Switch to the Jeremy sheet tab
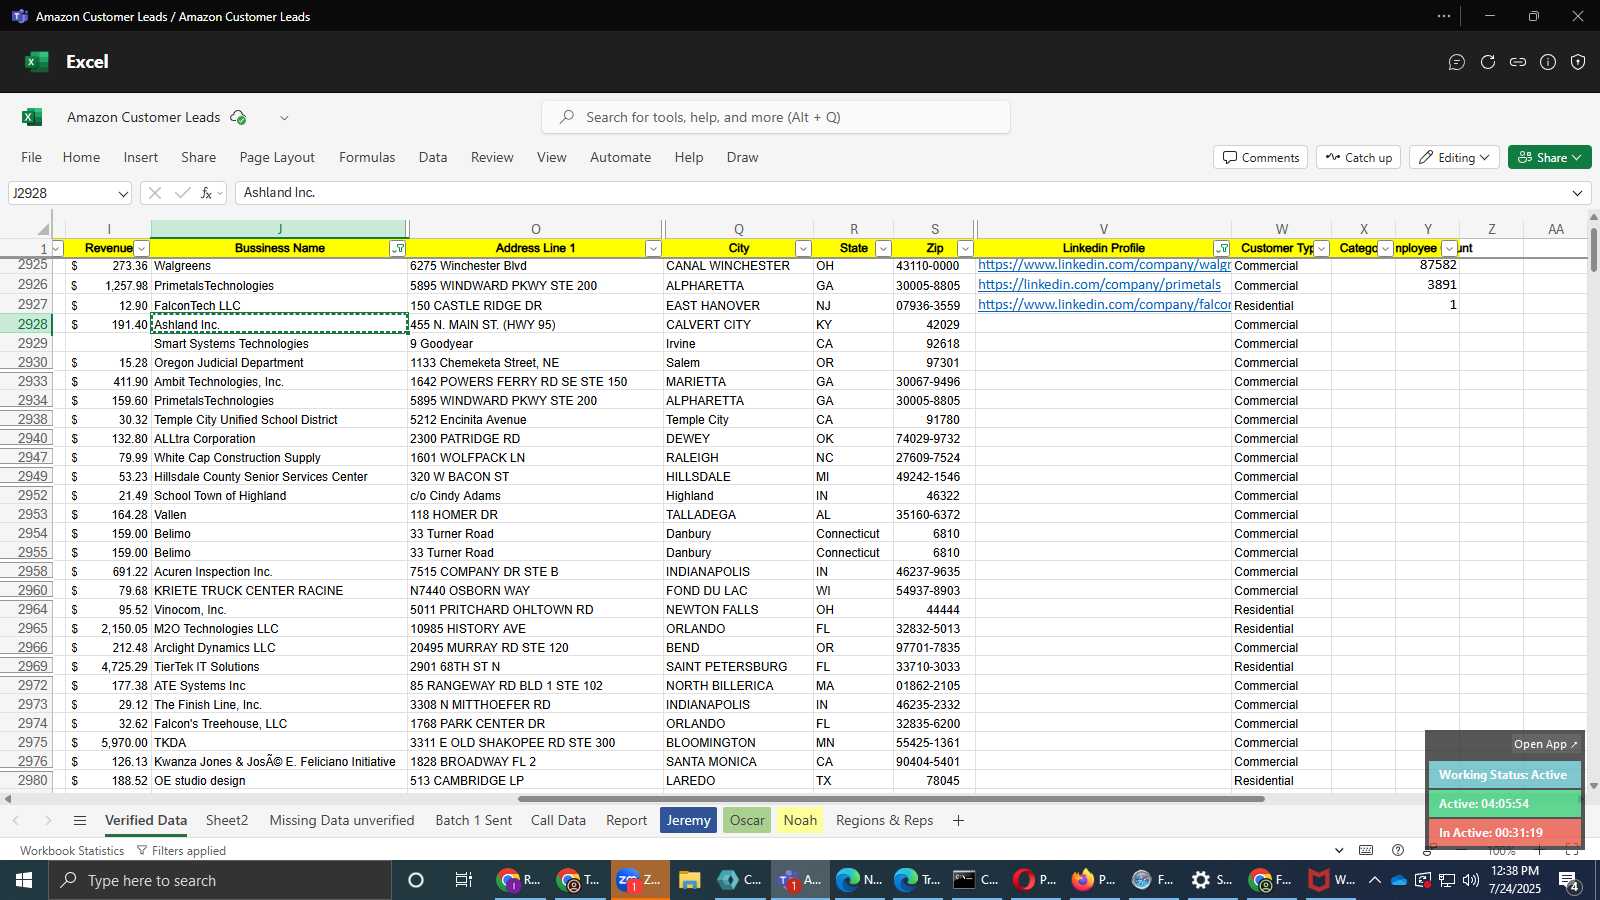This screenshot has height=900, width=1600. coord(688,821)
